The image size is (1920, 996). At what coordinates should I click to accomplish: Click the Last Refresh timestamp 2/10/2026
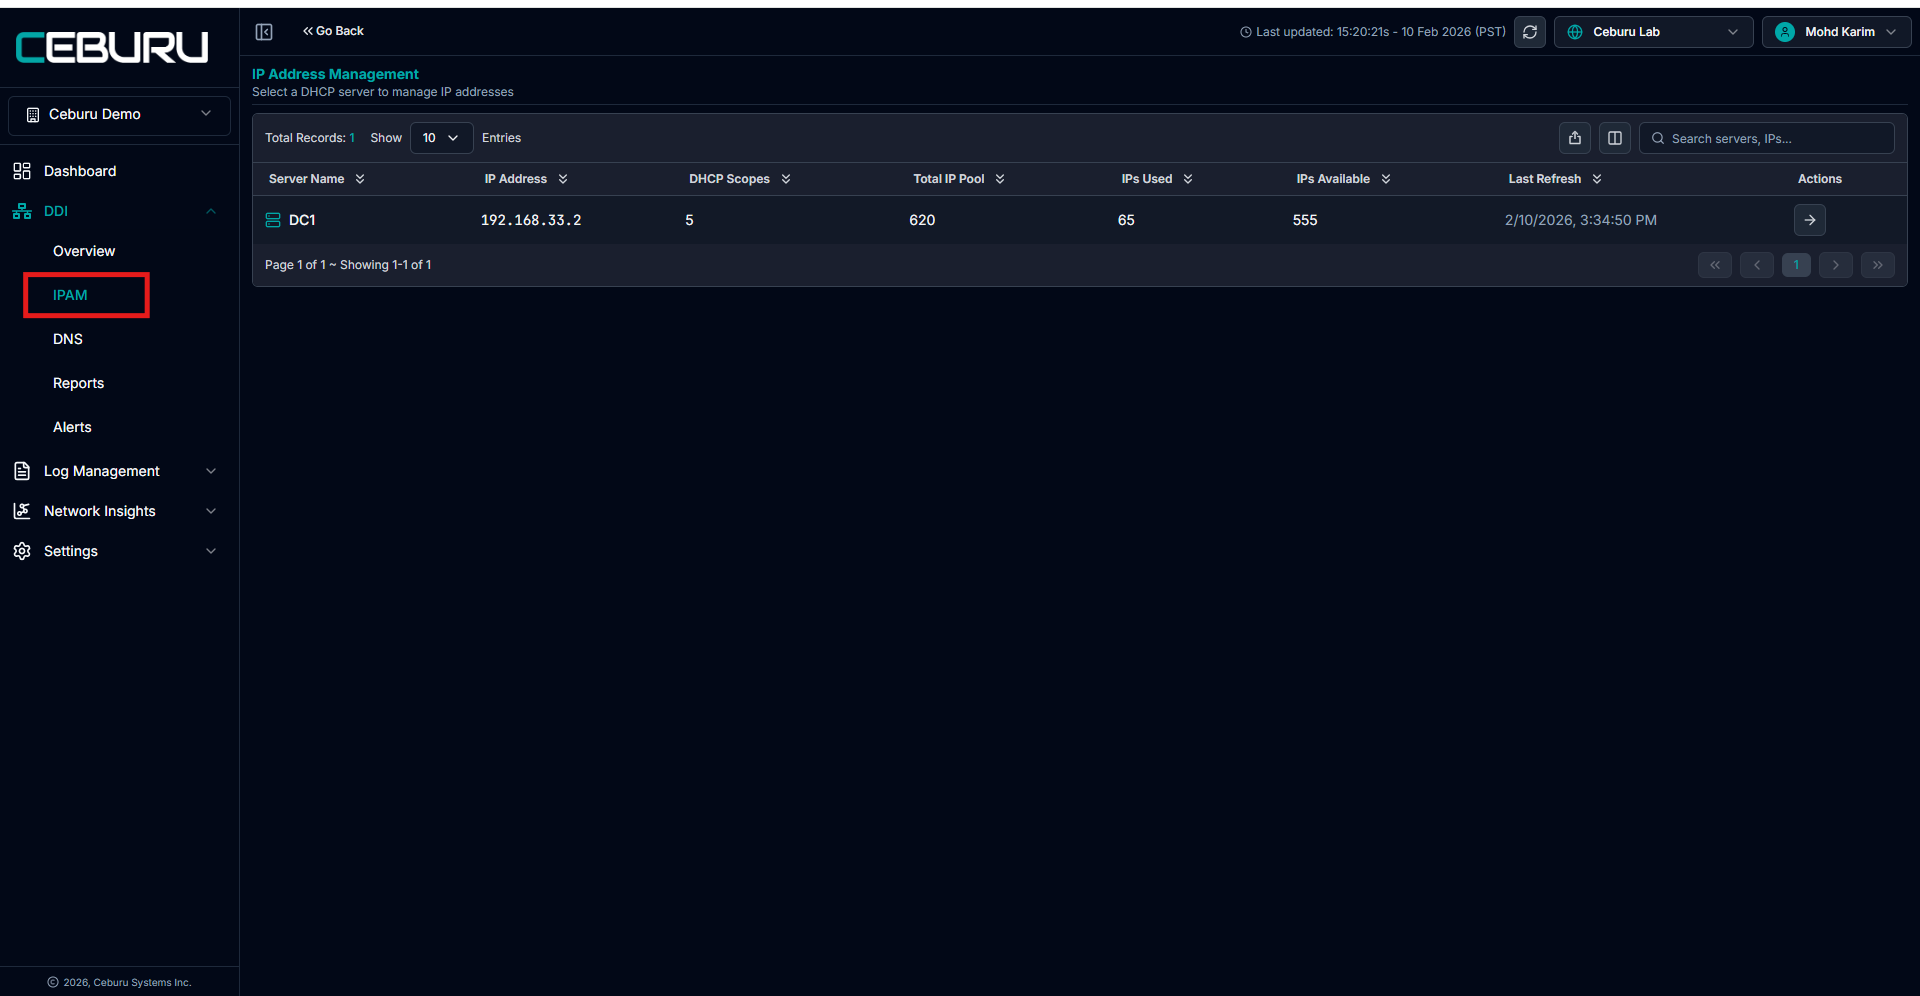(1581, 220)
